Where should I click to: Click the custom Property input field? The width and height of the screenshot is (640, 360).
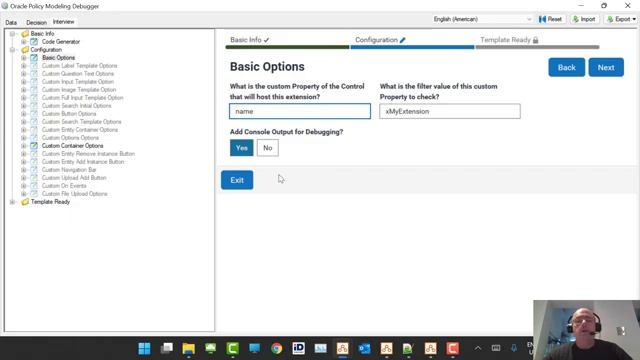pos(300,111)
